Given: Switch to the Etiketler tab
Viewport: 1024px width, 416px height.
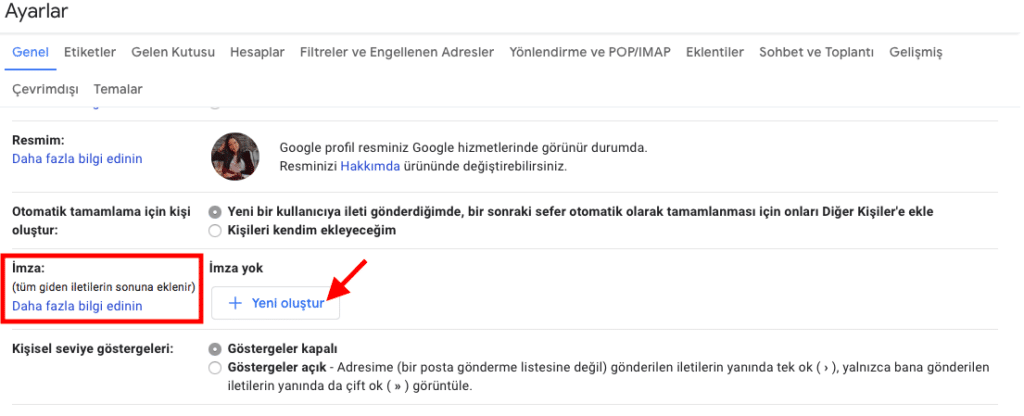Looking at the screenshot, I should coord(90,52).
